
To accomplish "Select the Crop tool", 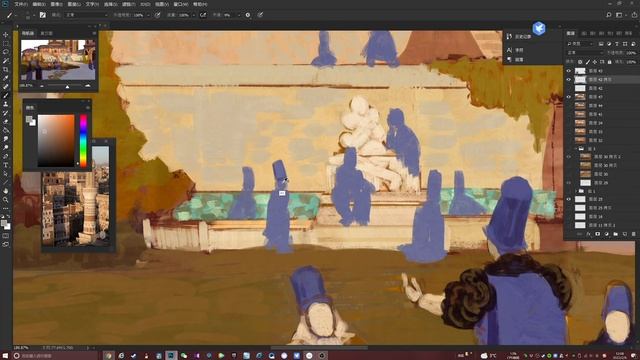I will pyautogui.click(x=6, y=69).
